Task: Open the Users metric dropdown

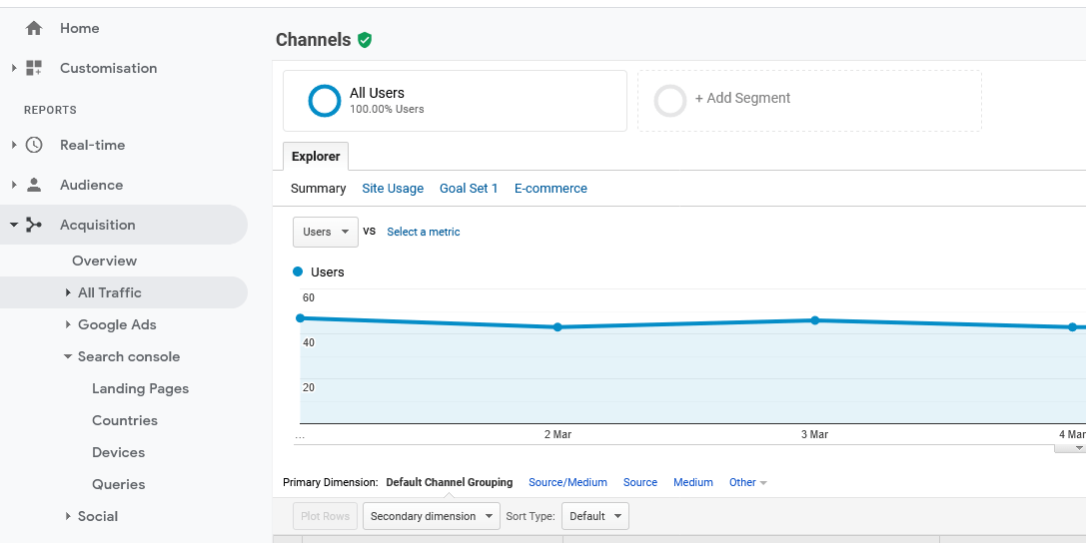Action: [x=326, y=232]
